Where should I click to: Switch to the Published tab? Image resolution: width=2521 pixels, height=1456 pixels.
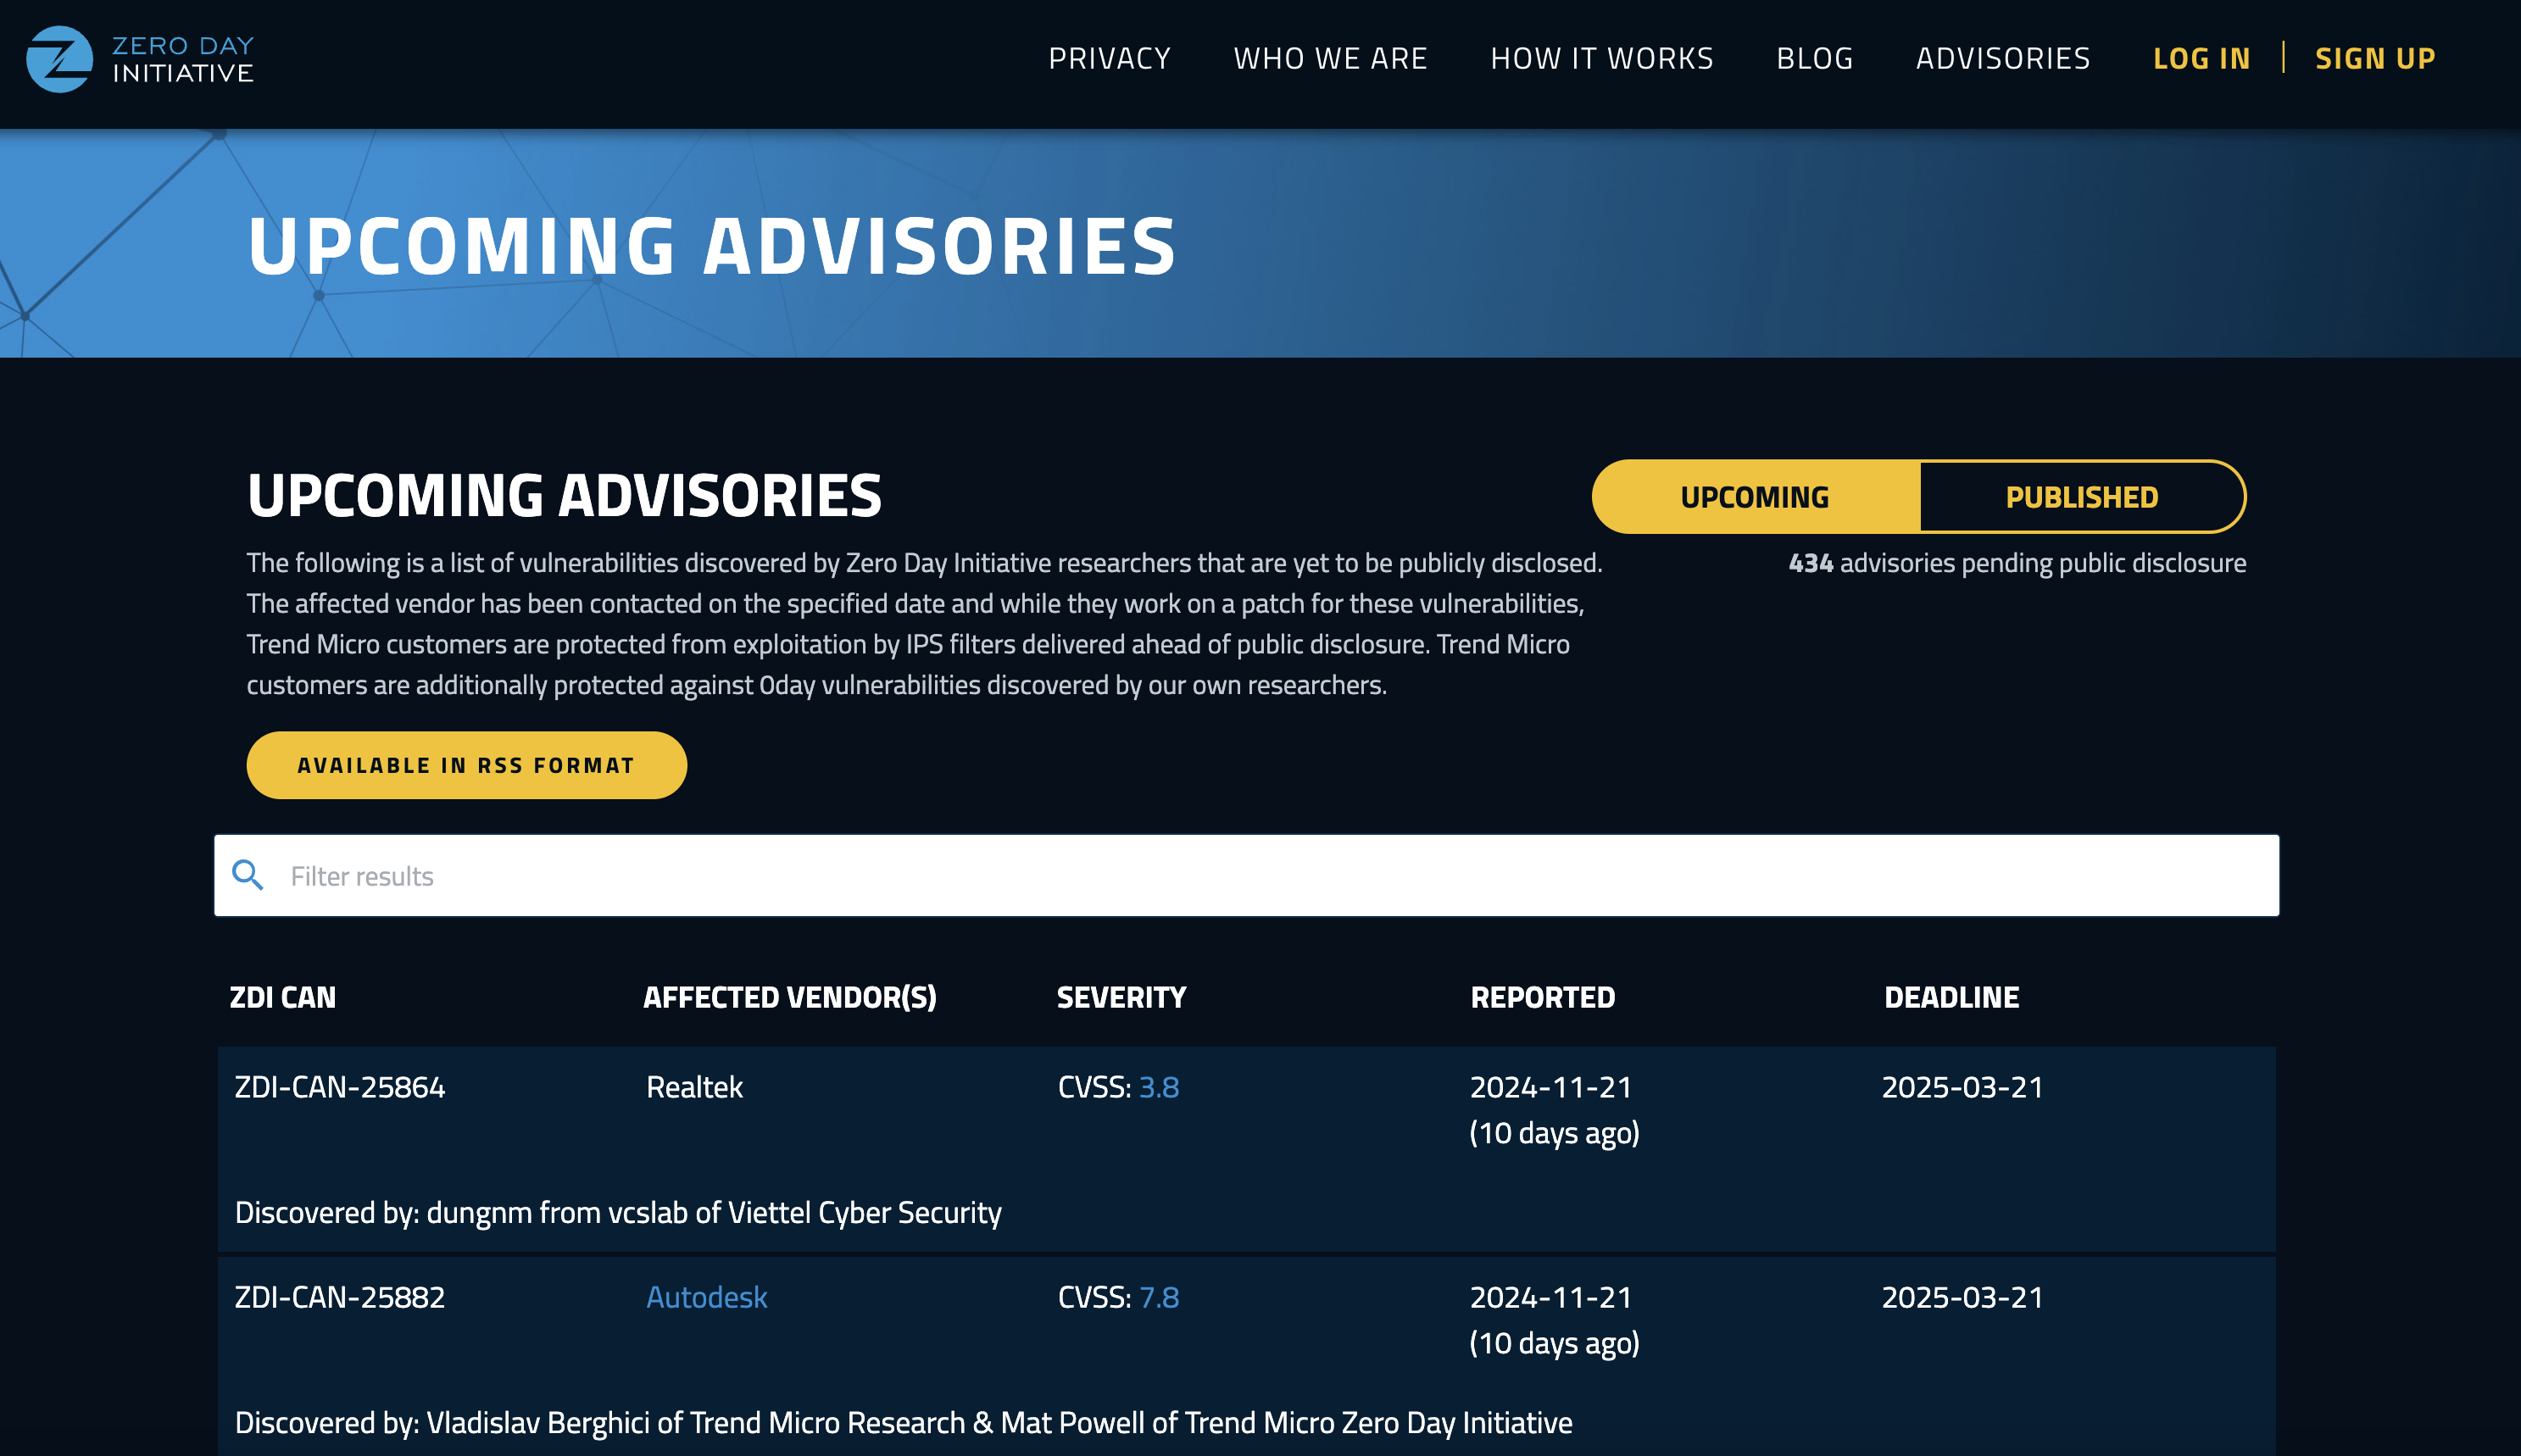(2082, 497)
